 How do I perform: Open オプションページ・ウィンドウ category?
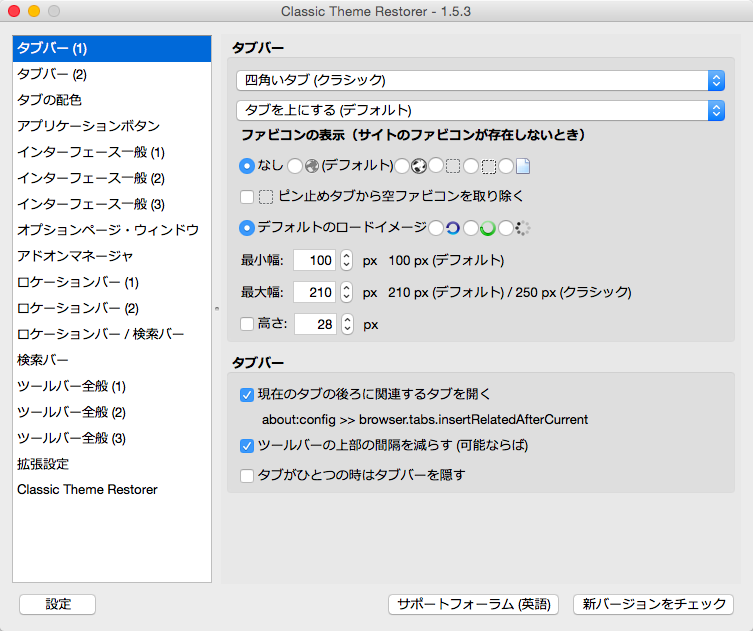point(112,230)
